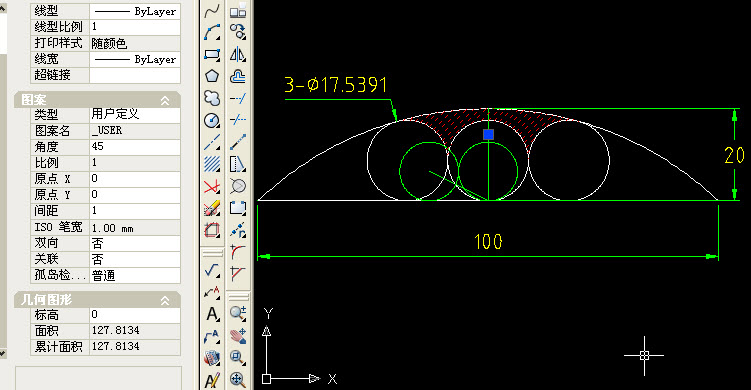Select the Arc drawing tool
This screenshot has height=390, width=751.
click(212, 33)
